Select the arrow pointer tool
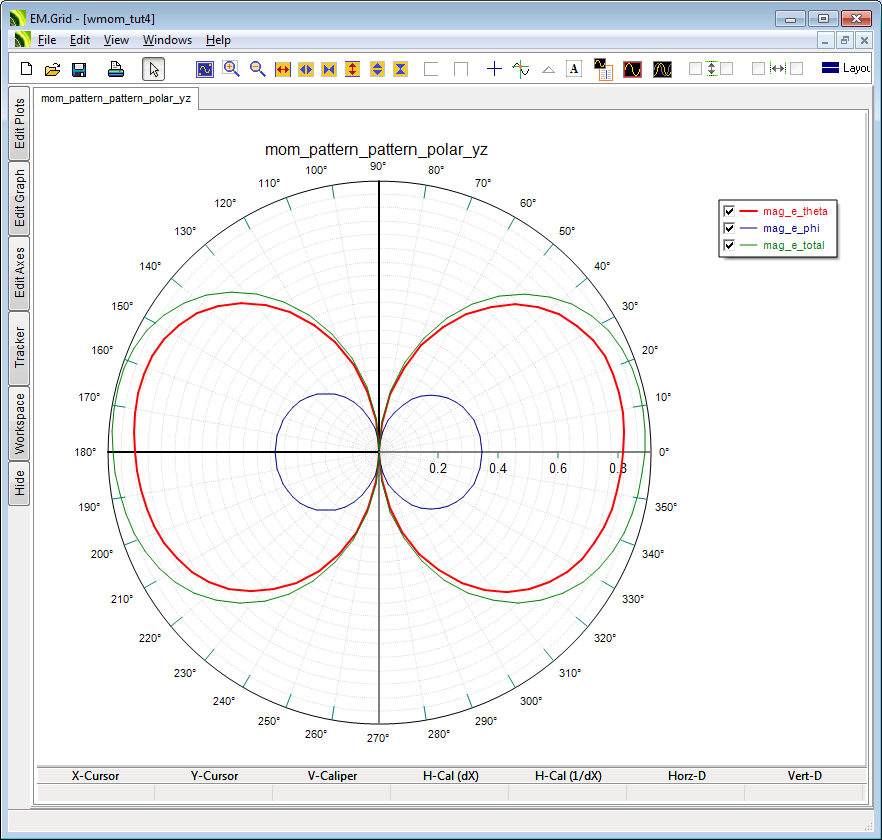The width and height of the screenshot is (882, 840). 153,69
